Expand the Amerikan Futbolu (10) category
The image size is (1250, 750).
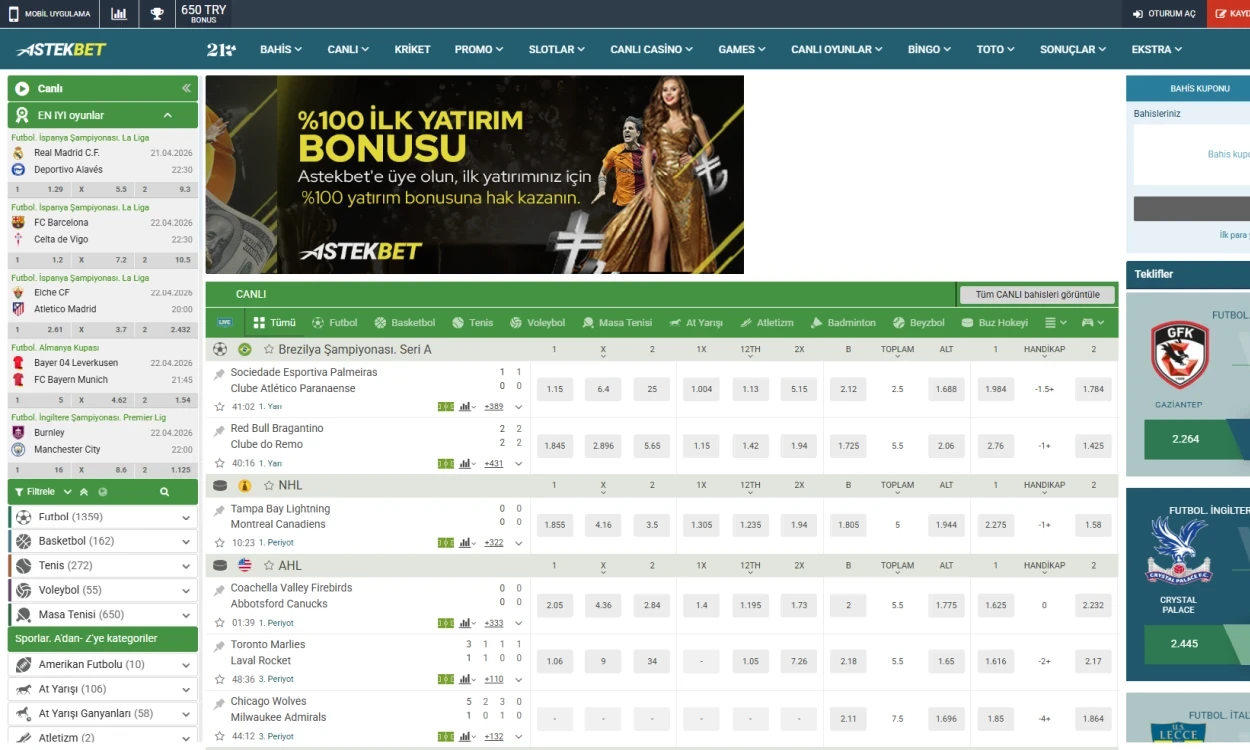pos(103,665)
